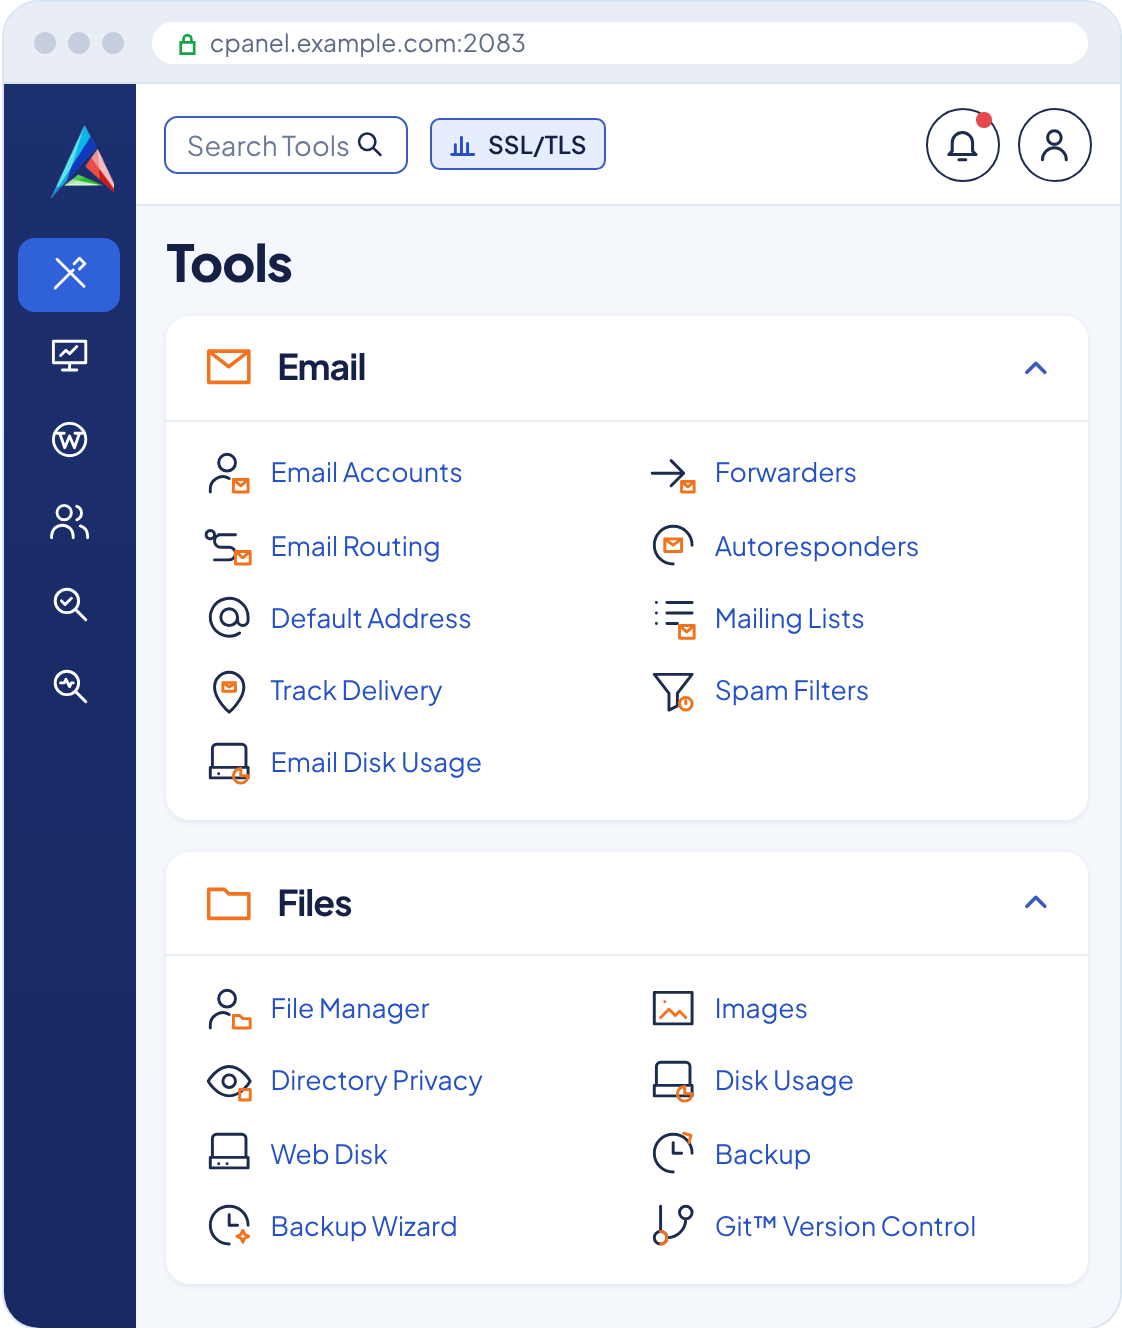The height and width of the screenshot is (1330, 1122).
Task: Click the Backup clock icon
Action: point(673,1152)
